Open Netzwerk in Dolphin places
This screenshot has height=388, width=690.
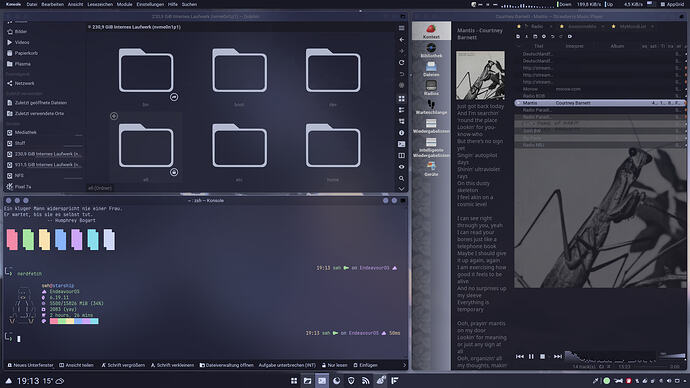tap(20, 83)
